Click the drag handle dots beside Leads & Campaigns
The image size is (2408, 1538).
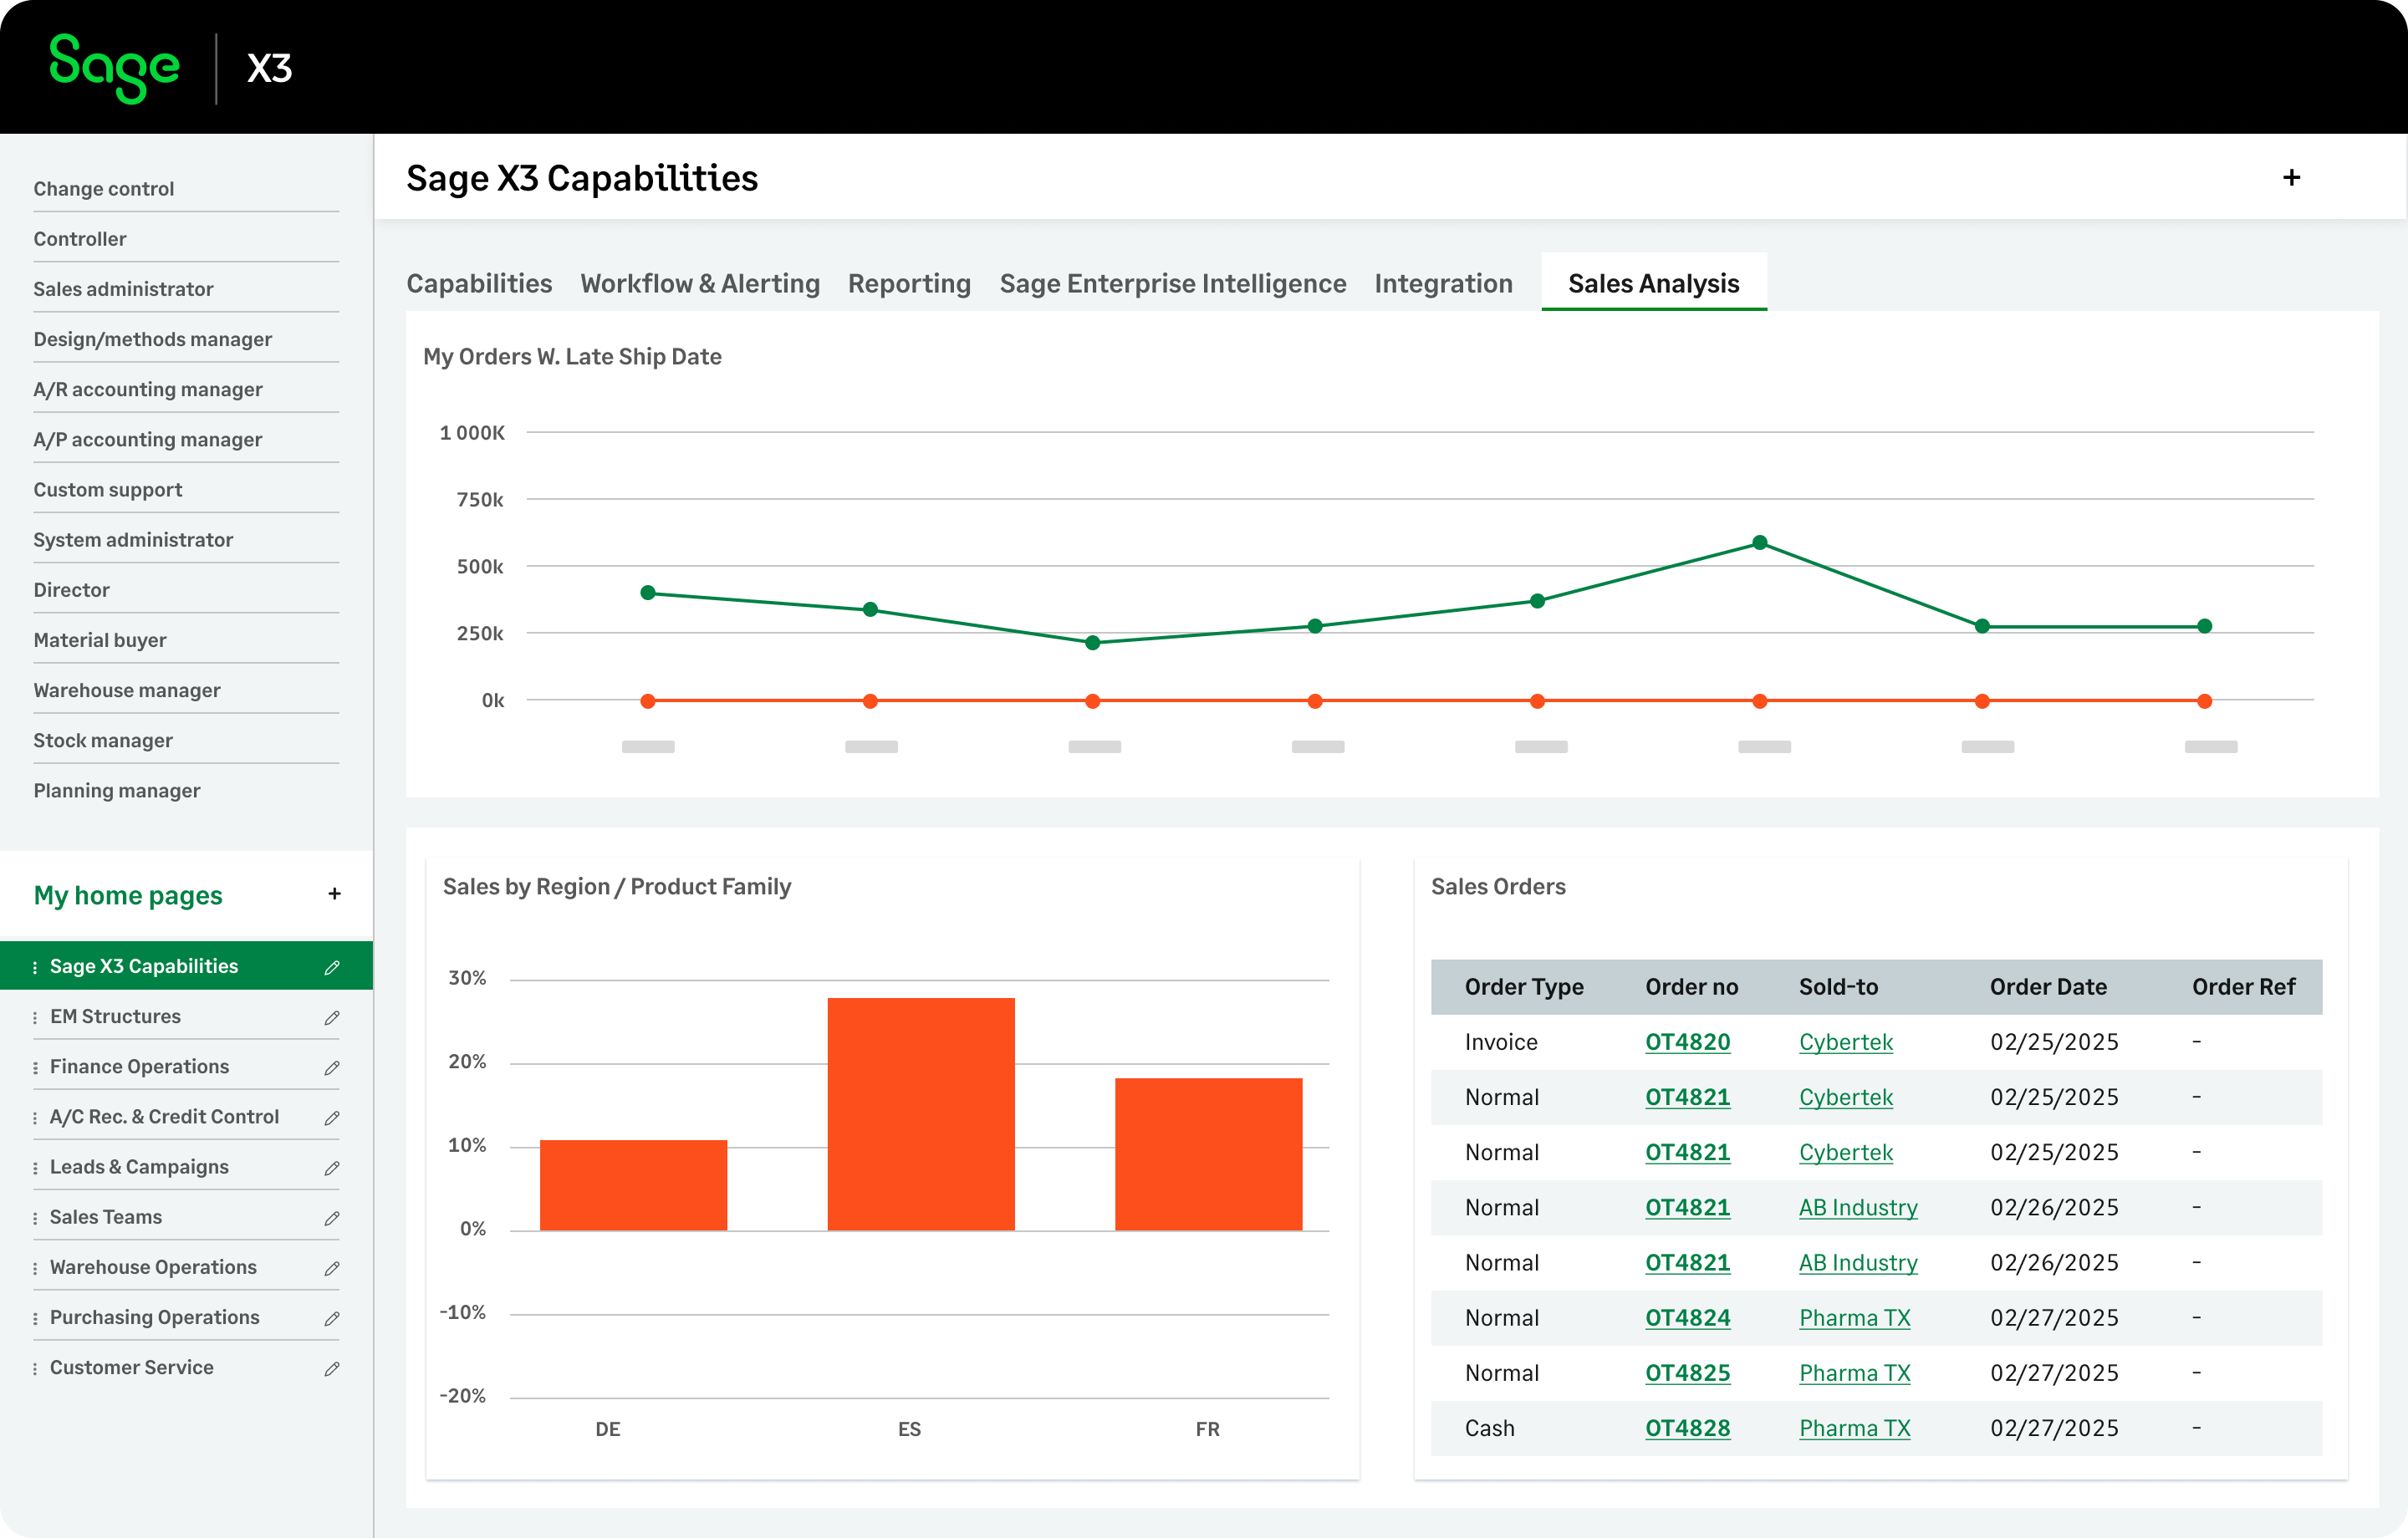tap(35, 1168)
